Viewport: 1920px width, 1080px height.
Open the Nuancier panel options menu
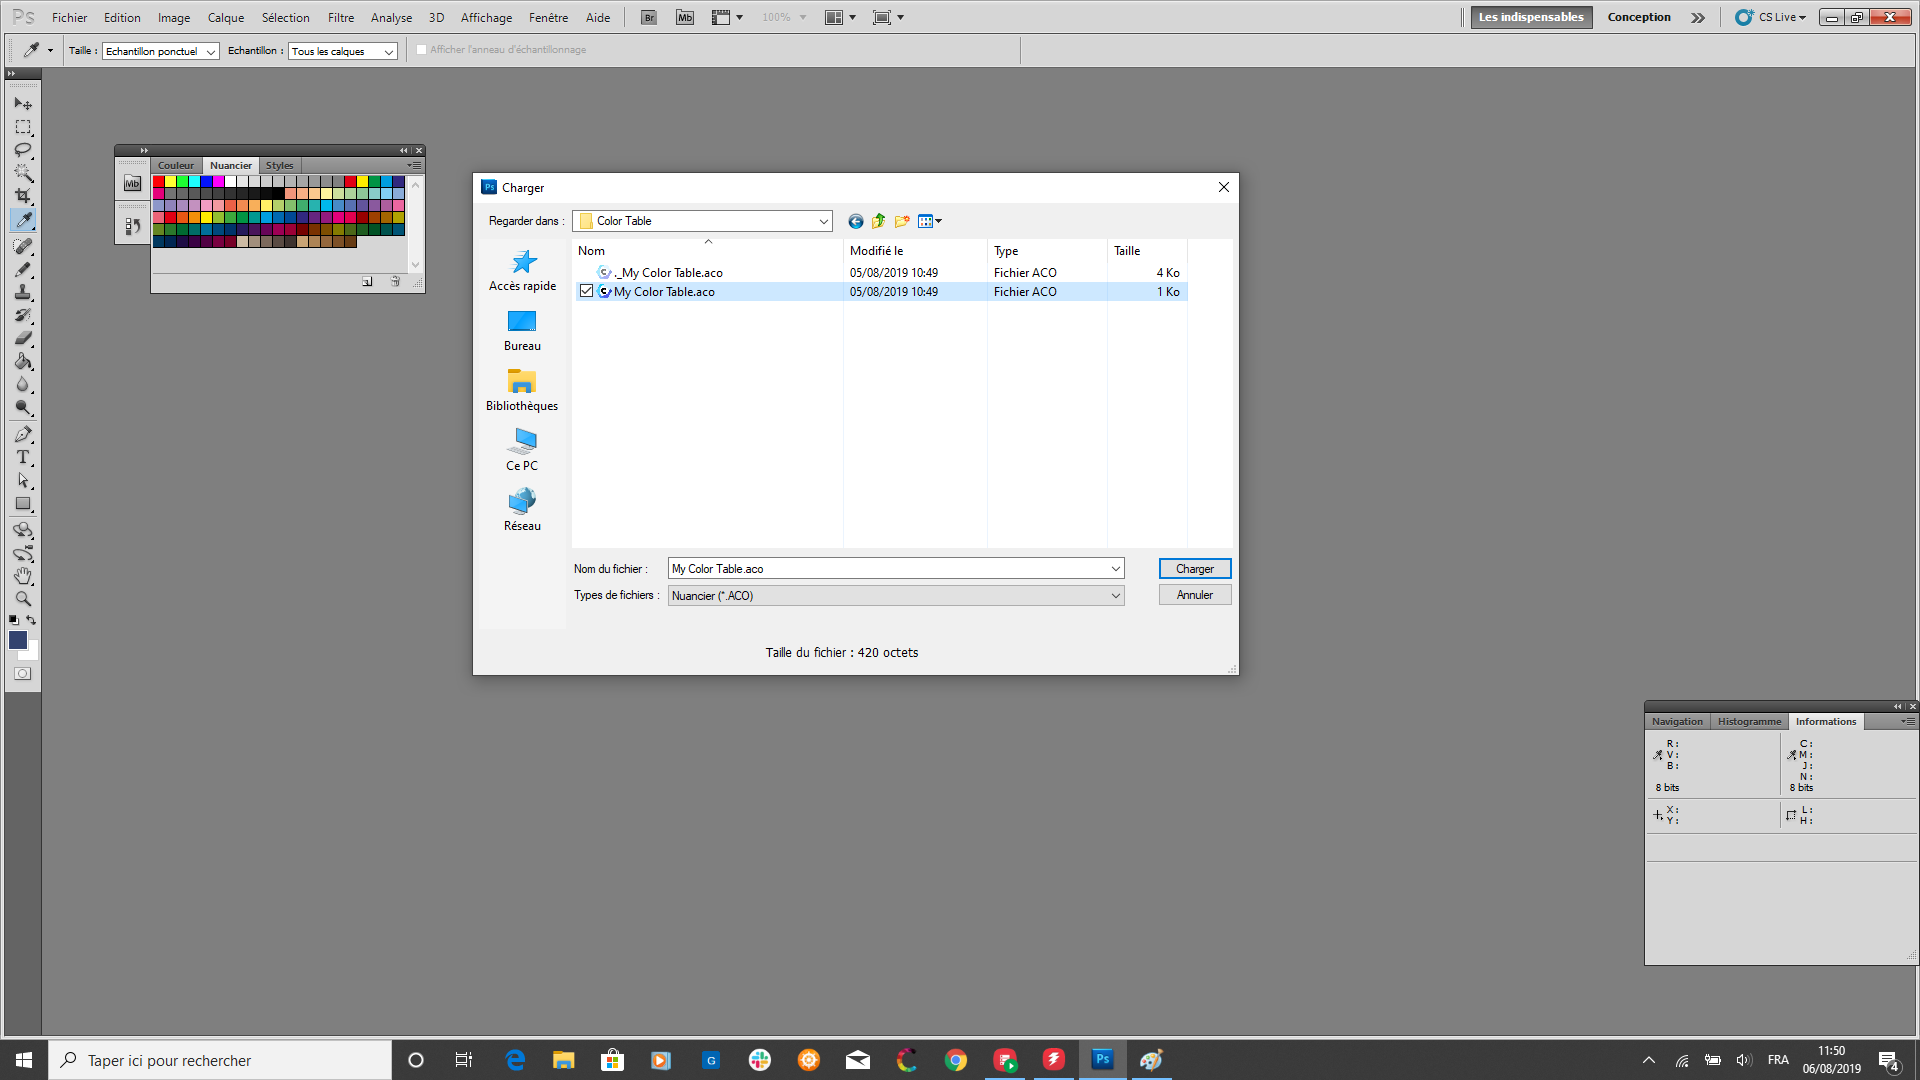(x=415, y=166)
